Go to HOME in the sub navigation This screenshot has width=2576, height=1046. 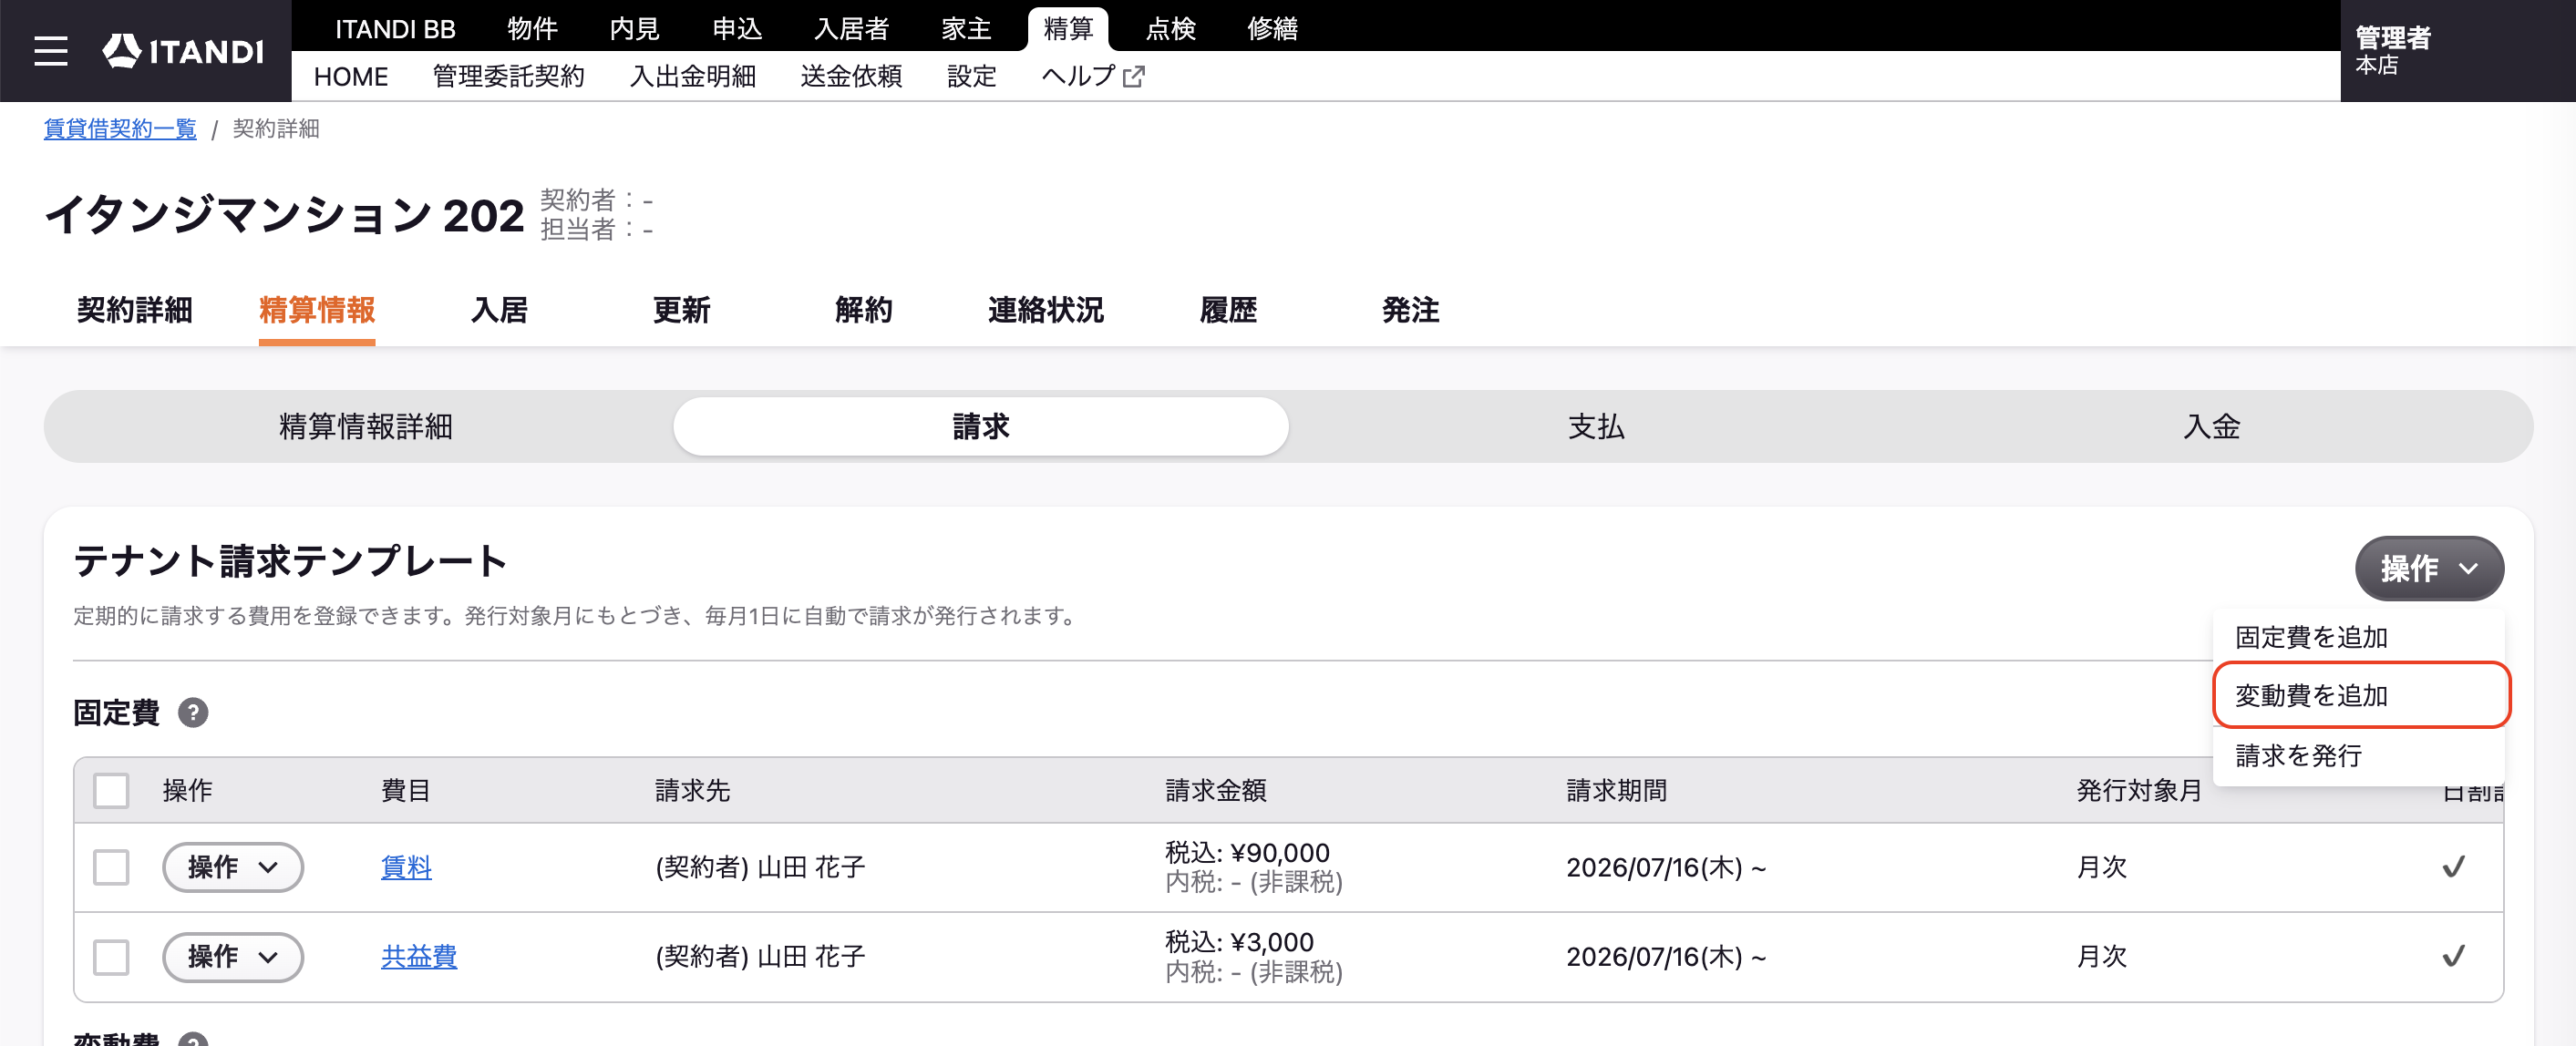click(350, 76)
